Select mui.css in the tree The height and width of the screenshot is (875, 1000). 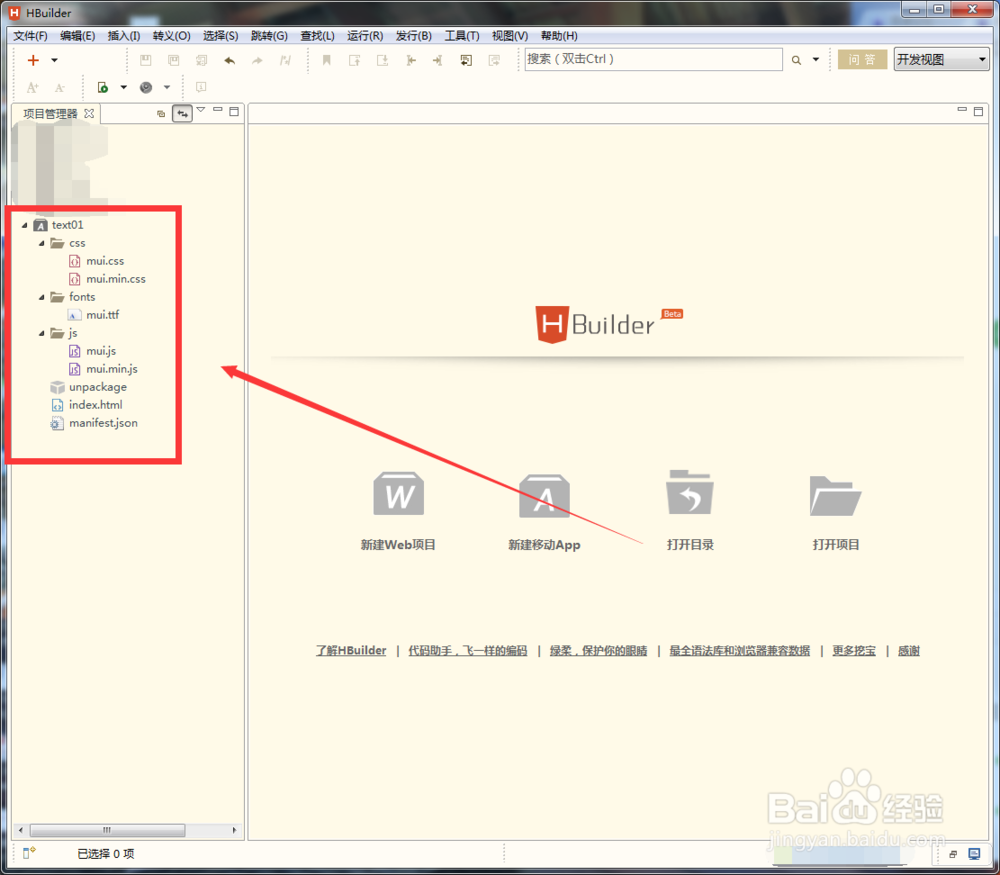pyautogui.click(x=105, y=261)
